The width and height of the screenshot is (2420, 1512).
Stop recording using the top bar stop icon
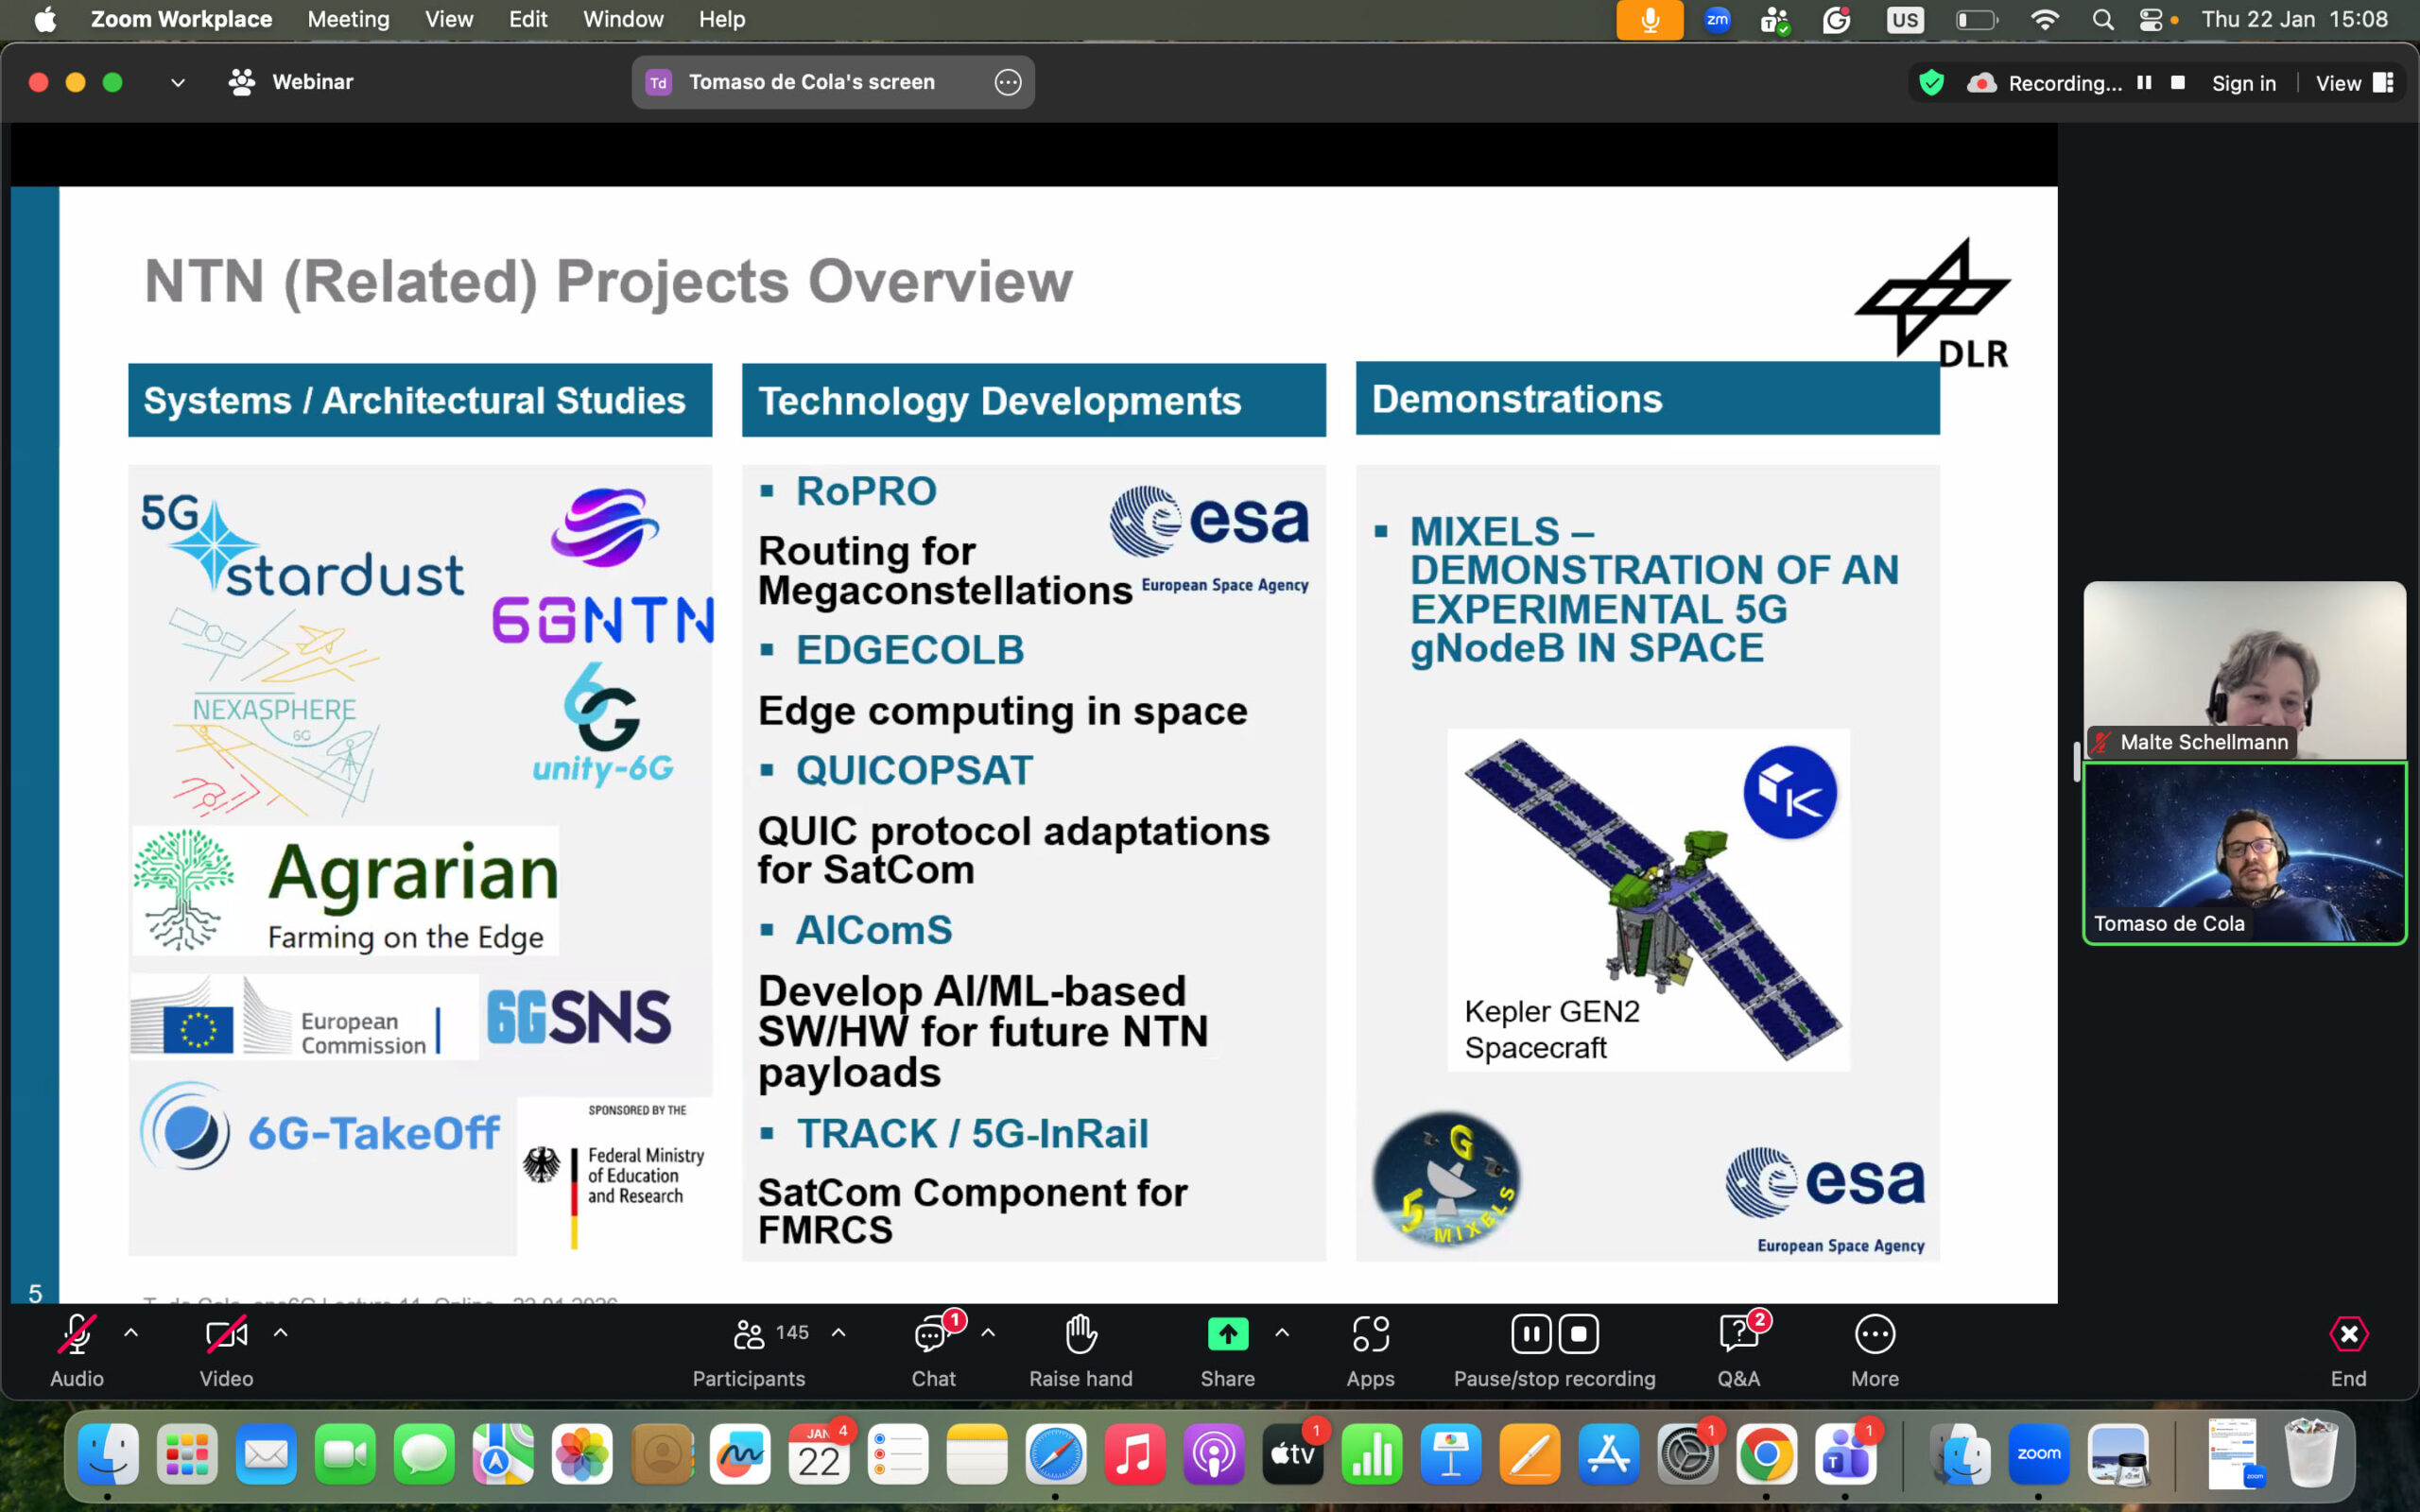(2178, 83)
